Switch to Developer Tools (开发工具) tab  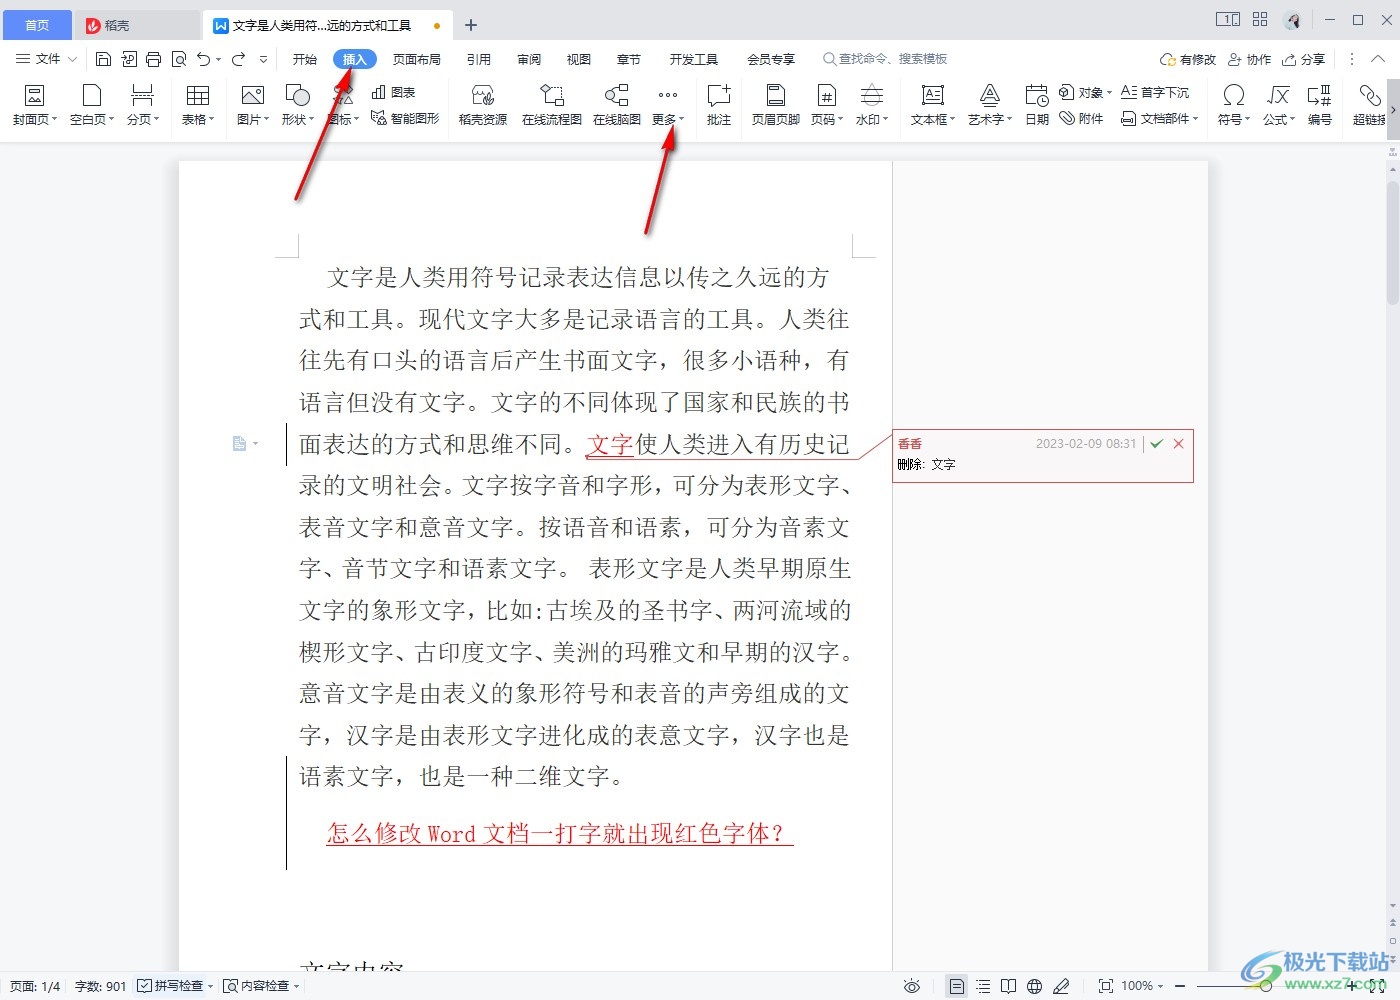pos(694,59)
